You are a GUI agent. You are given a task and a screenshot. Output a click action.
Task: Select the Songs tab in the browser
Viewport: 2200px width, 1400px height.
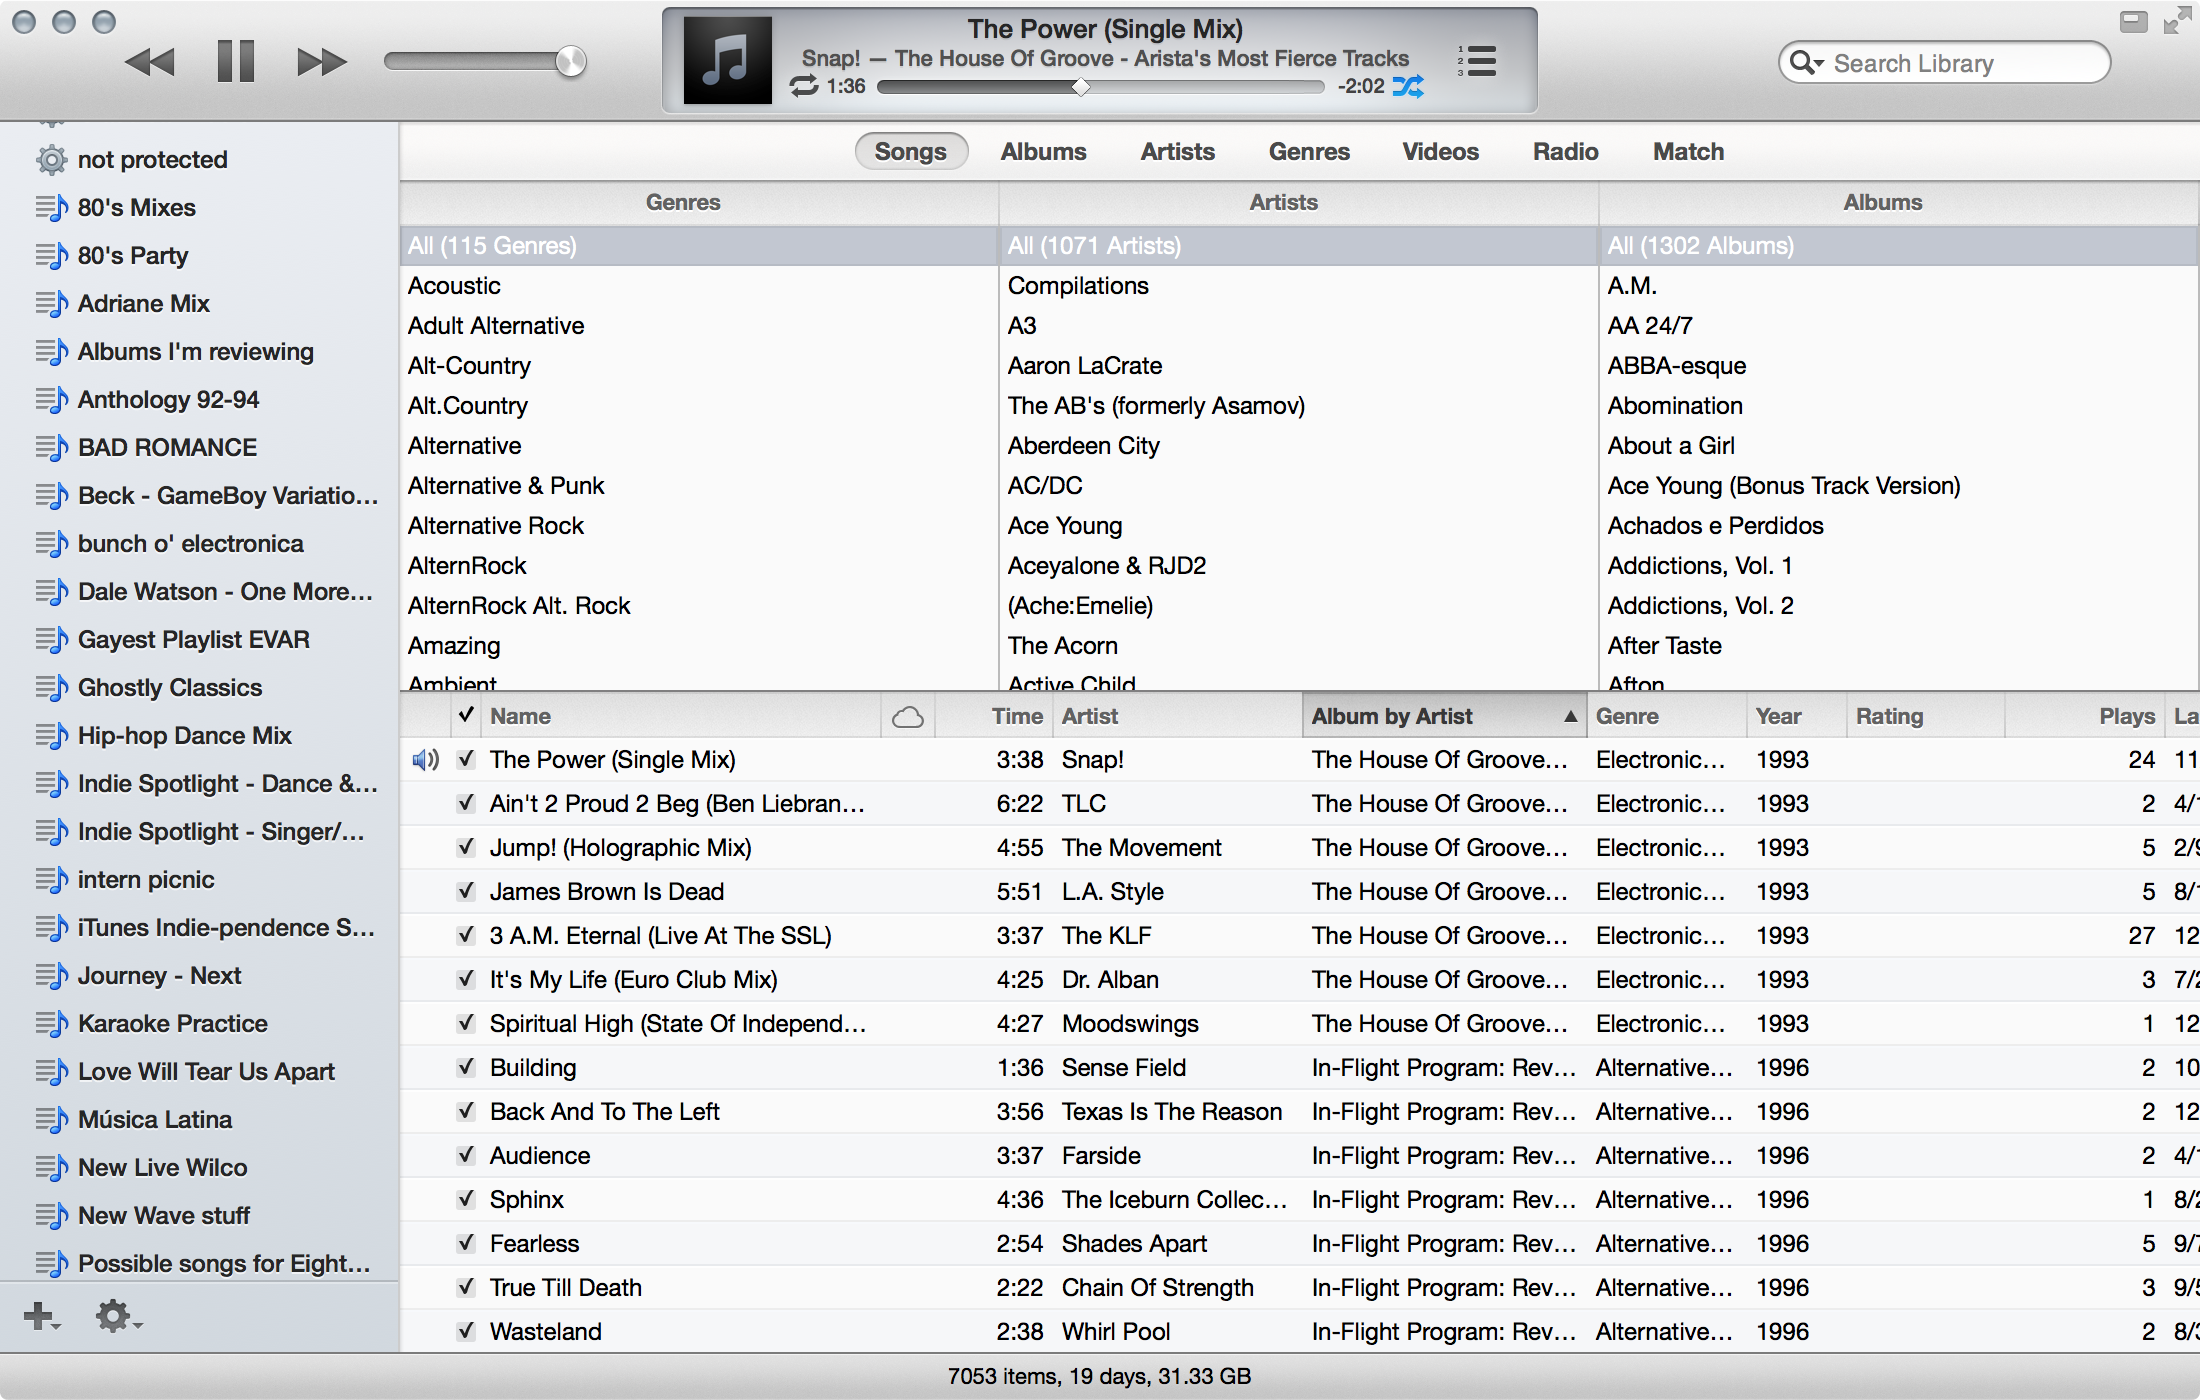[x=911, y=151]
